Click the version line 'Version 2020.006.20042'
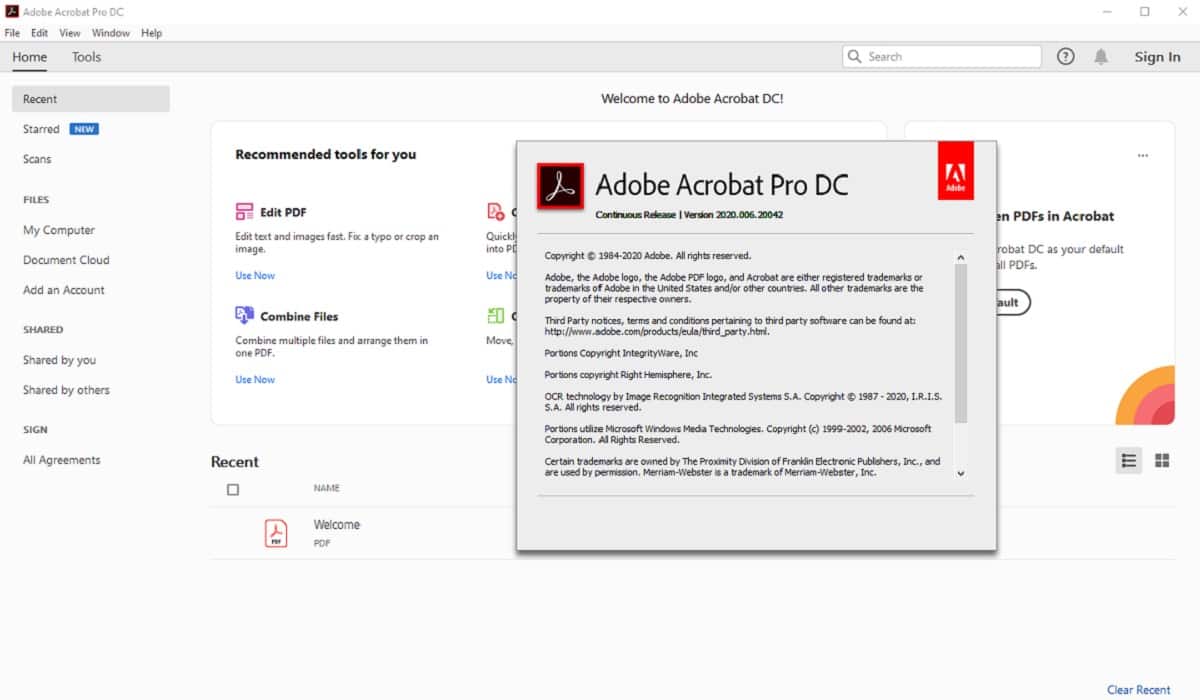 pos(734,215)
